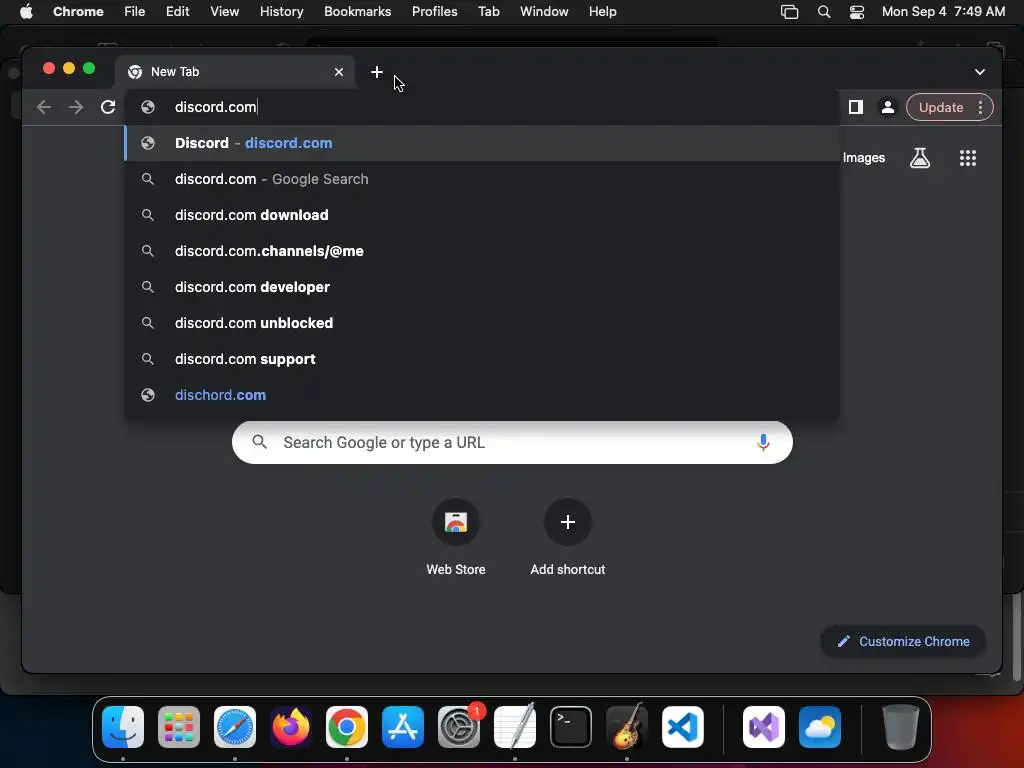The image size is (1024, 768).
Task: Close the New Tab tab
Action: tap(339, 72)
